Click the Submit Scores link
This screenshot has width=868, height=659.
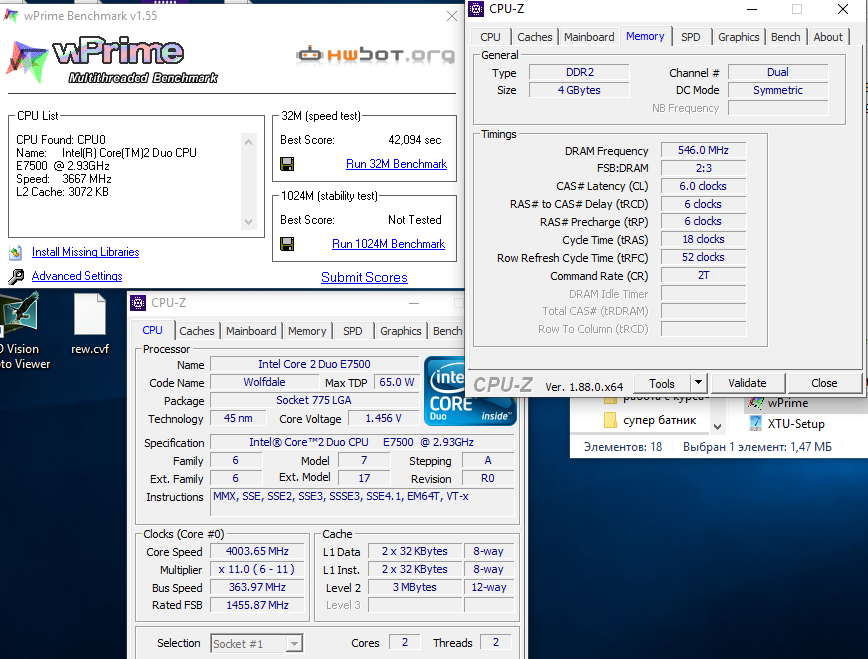click(364, 277)
